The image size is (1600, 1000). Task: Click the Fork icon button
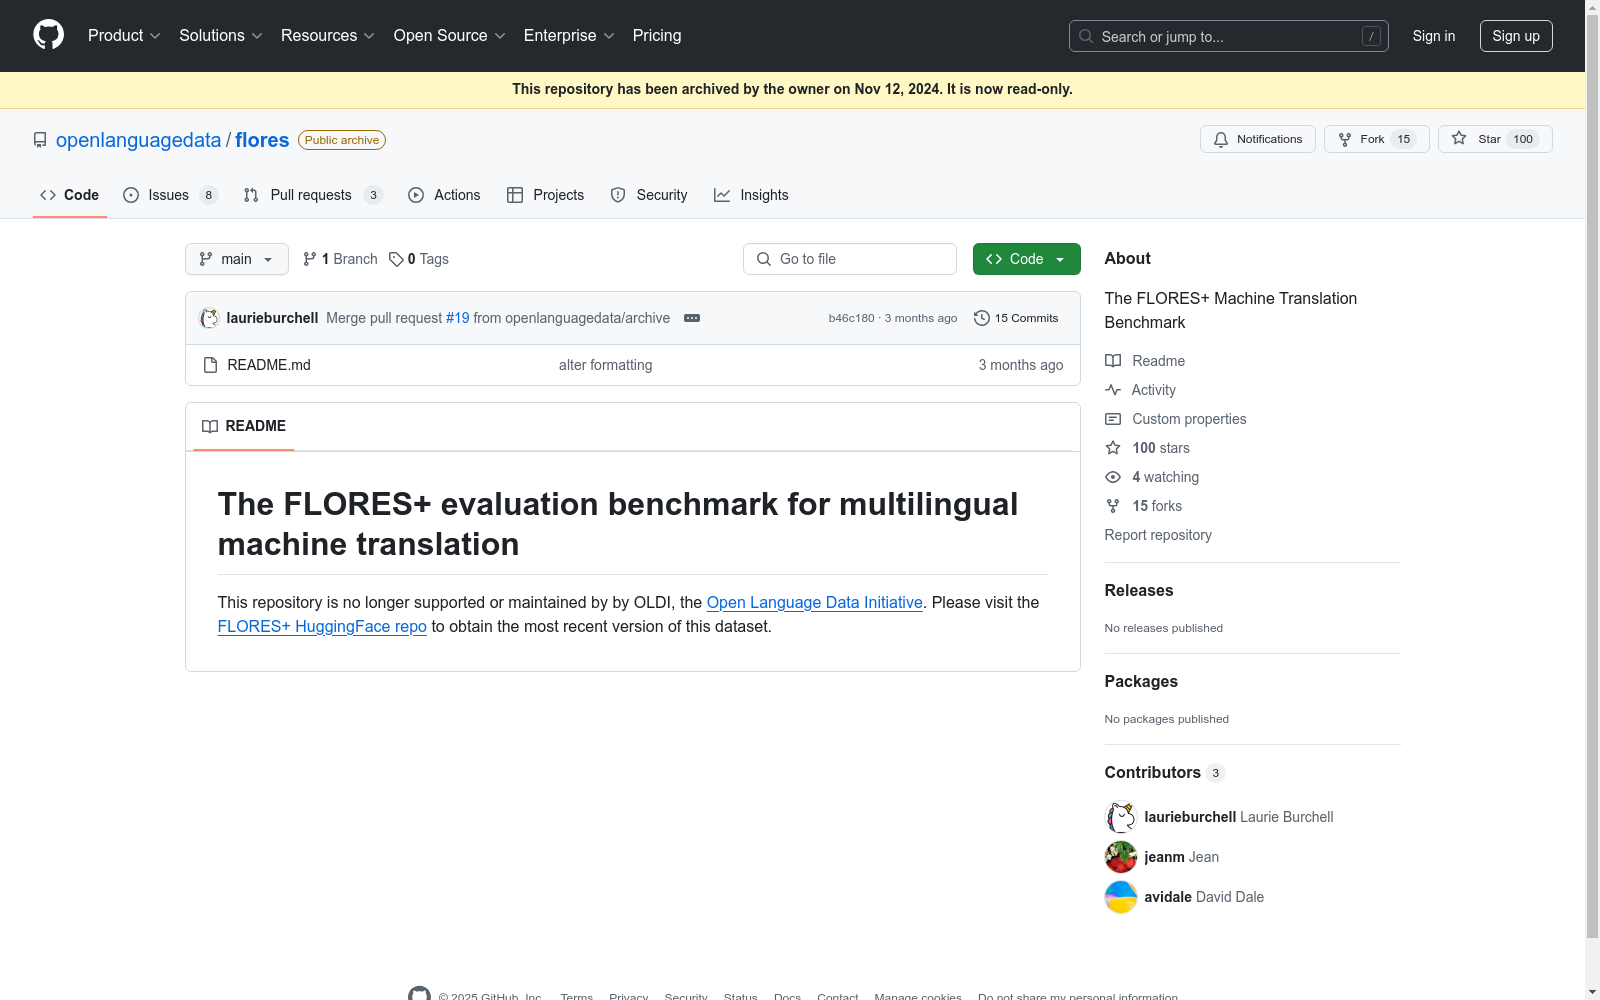[1345, 139]
